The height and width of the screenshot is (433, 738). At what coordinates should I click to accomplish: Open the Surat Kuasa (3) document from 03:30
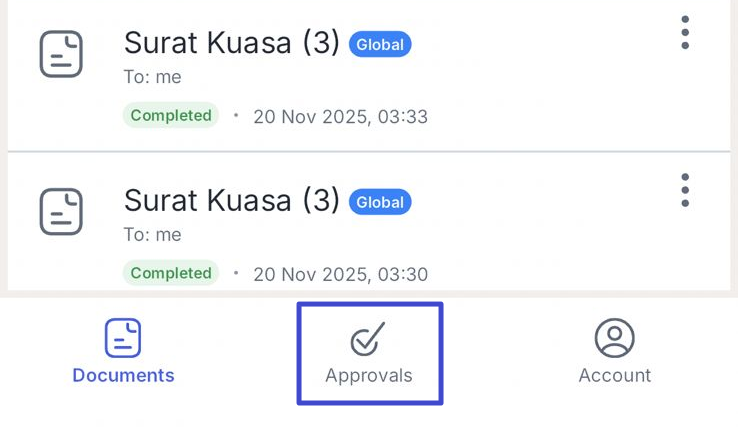tap(231, 200)
